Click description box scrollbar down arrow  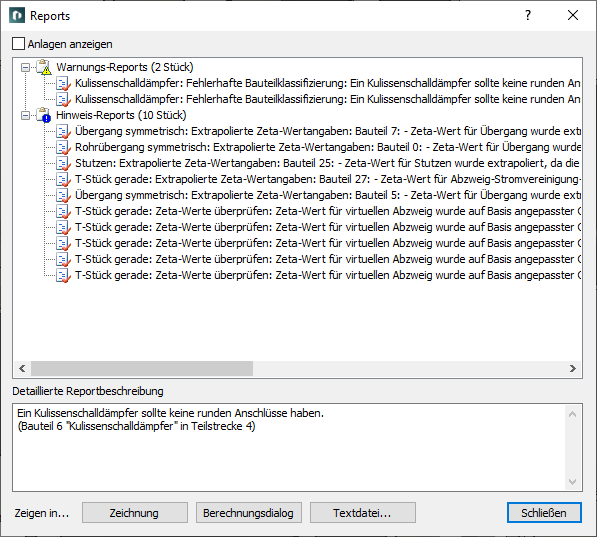pyautogui.click(x=572, y=482)
